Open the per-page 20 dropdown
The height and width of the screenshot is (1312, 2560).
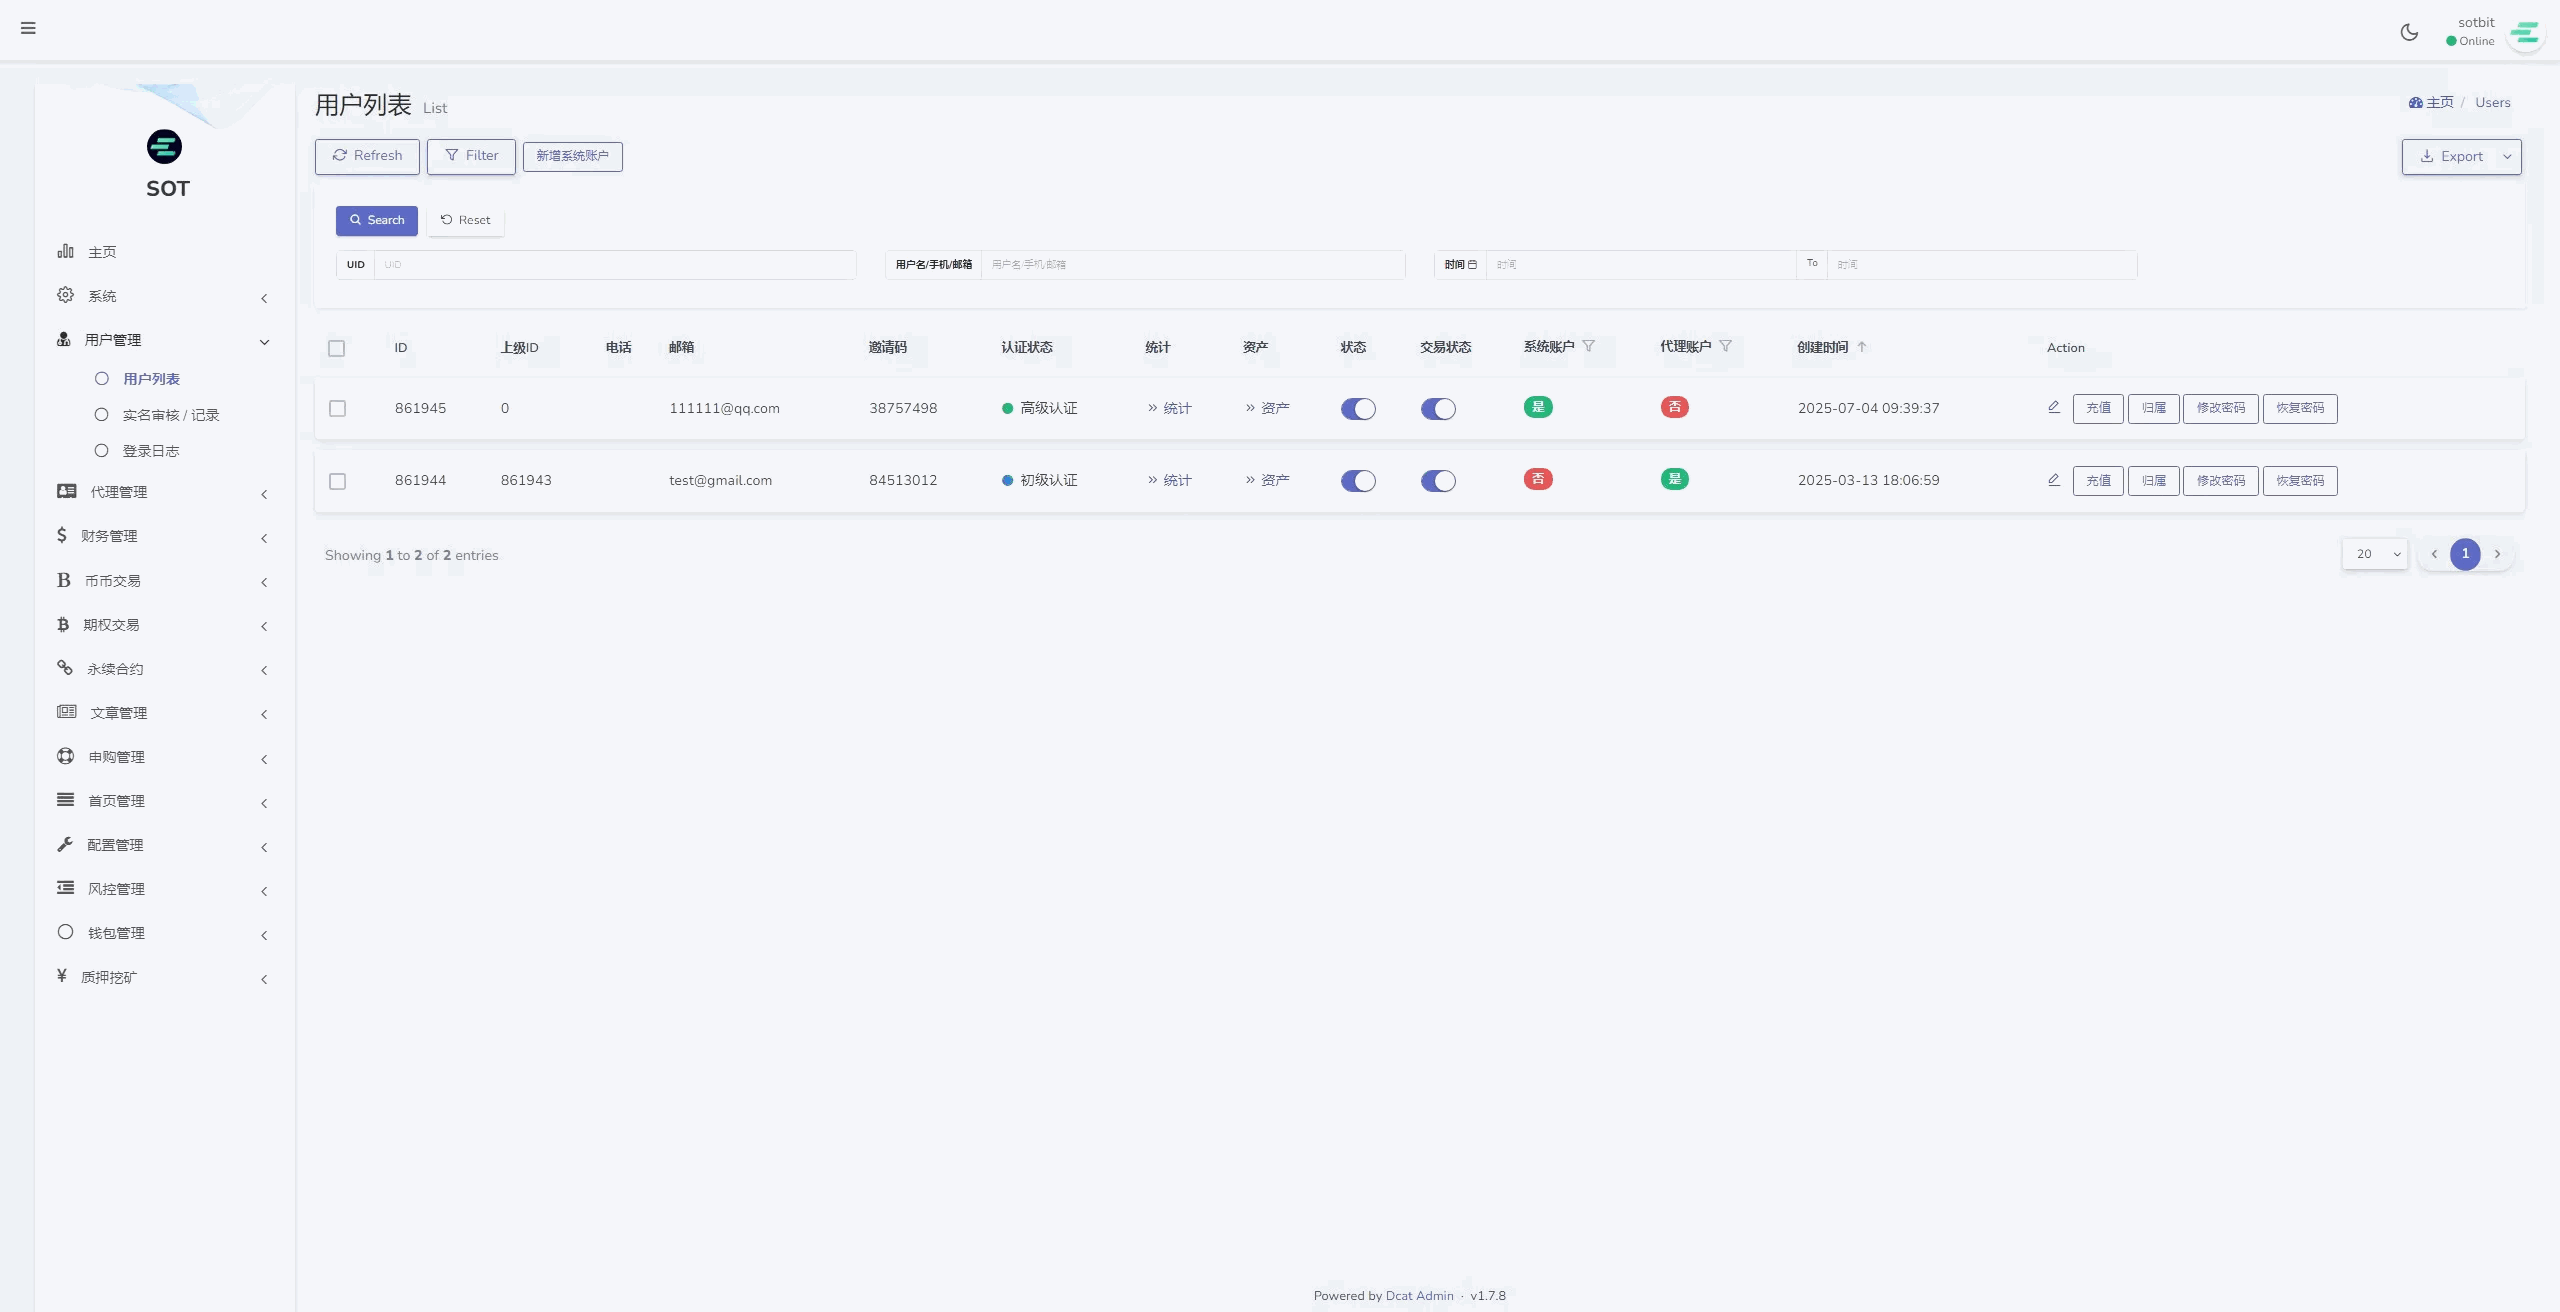tap(2374, 554)
